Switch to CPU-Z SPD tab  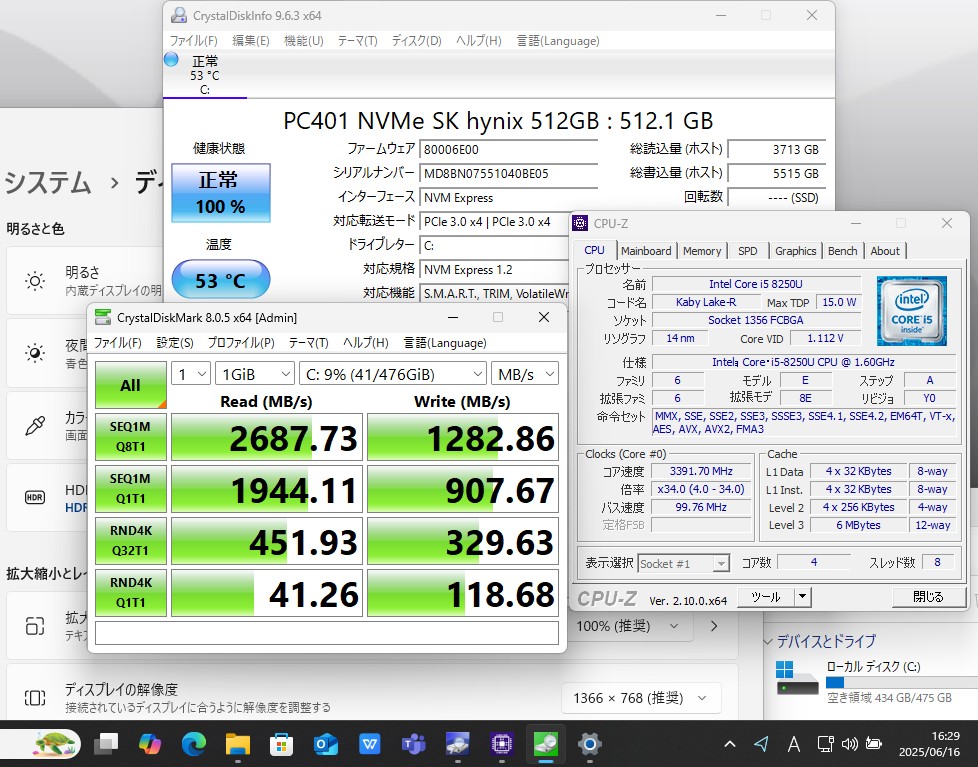click(747, 251)
